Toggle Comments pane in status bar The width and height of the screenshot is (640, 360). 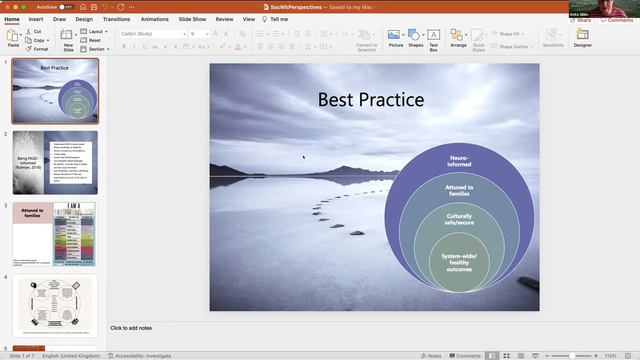[x=465, y=356]
